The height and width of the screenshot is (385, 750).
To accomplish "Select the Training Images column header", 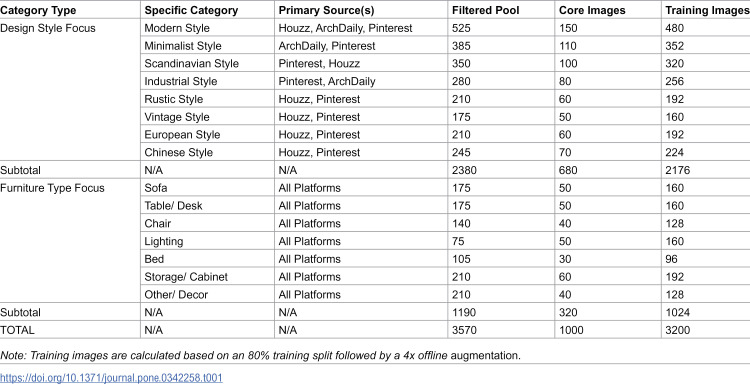I will point(707,11).
